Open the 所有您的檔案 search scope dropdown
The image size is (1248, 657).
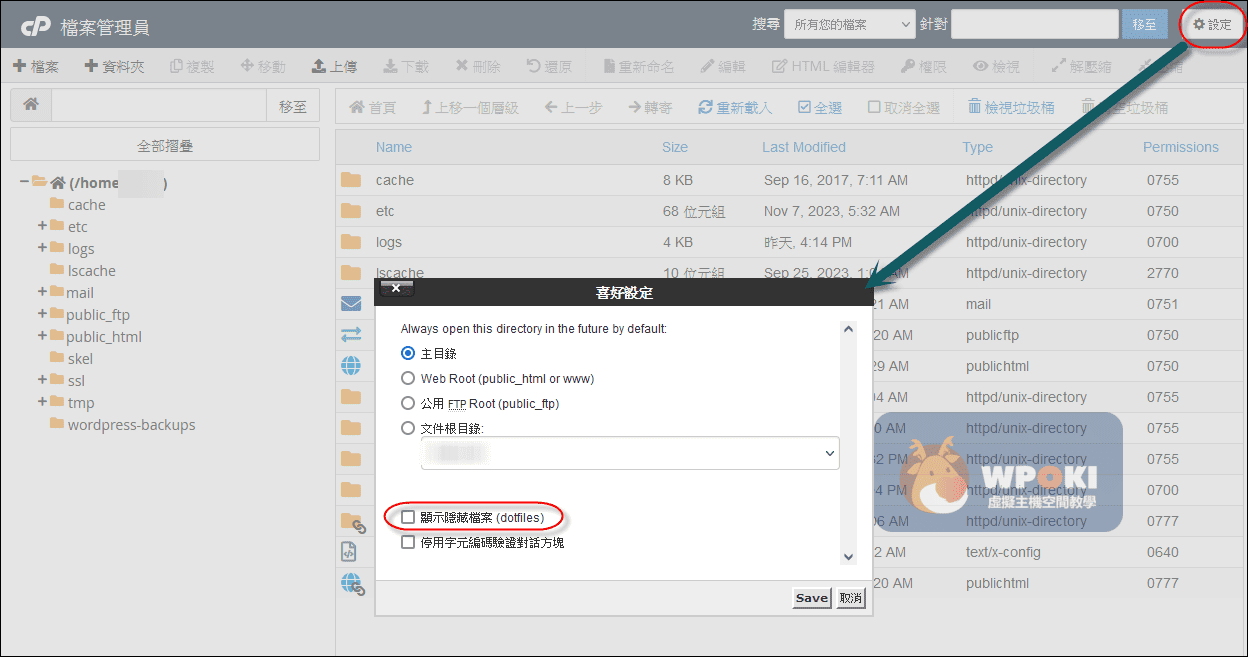pyautogui.click(x=849, y=24)
